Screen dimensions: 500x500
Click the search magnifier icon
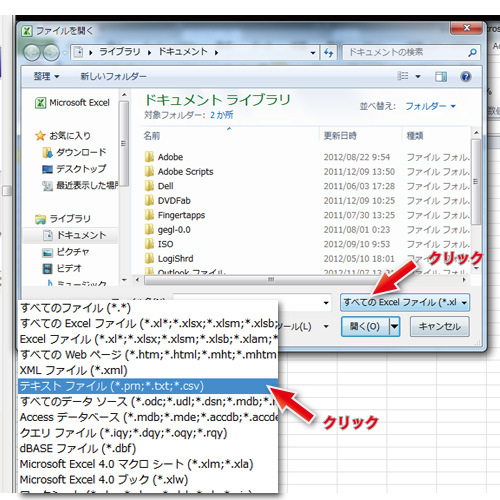472,52
